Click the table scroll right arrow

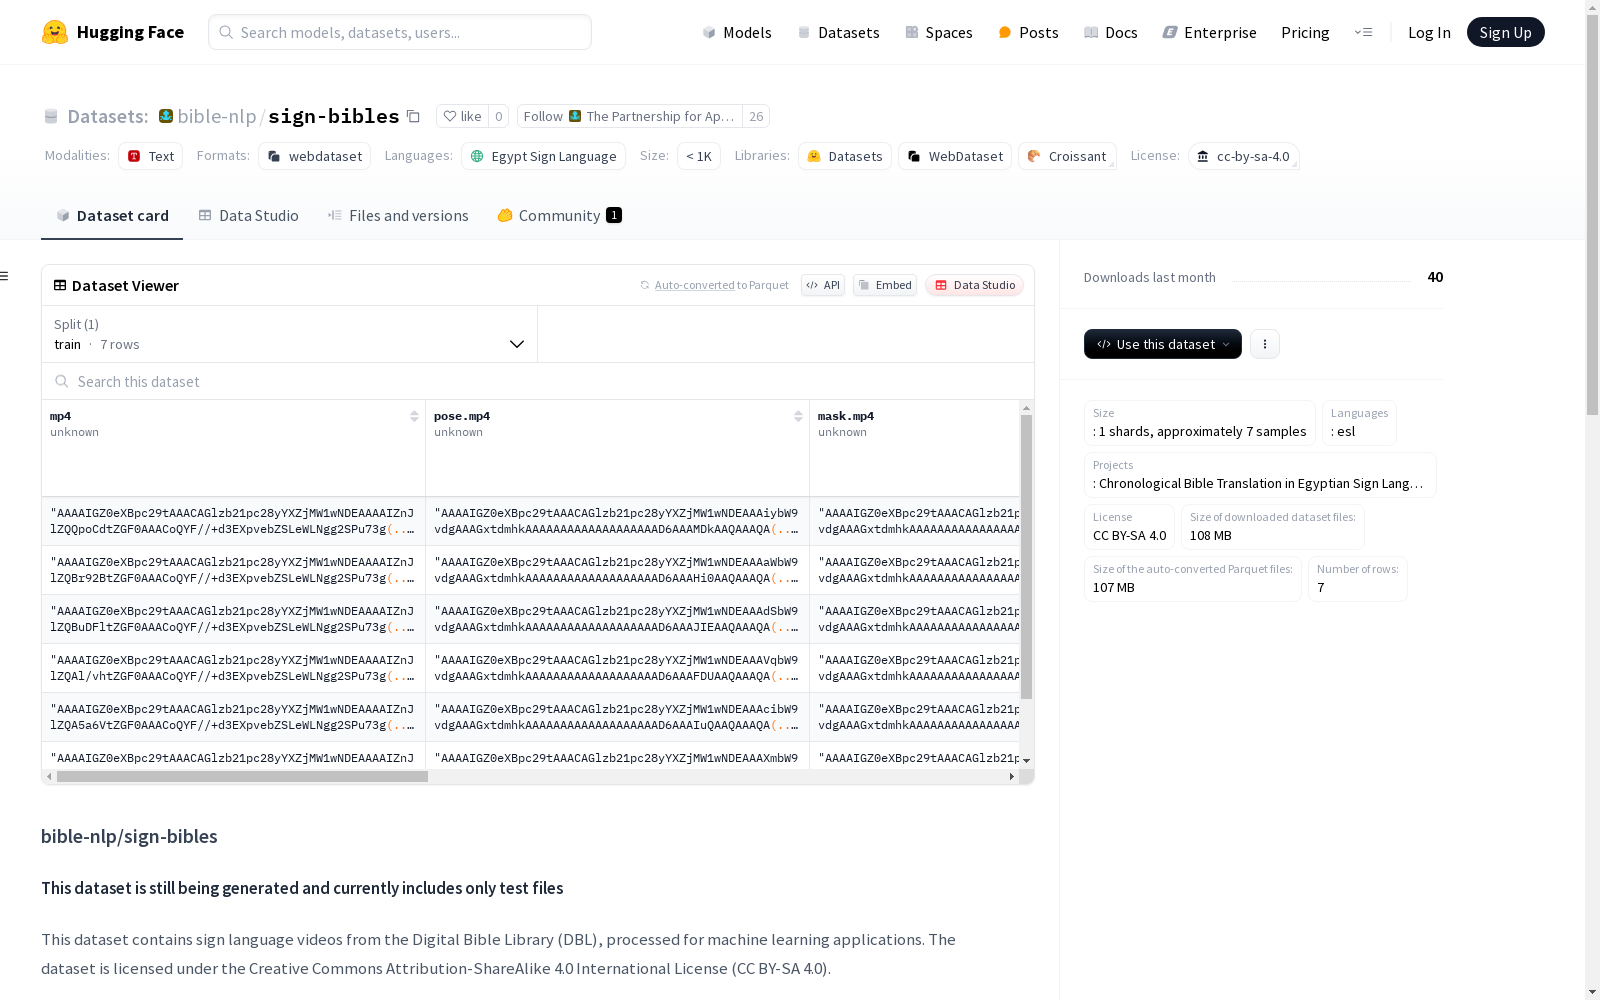coord(1011,776)
